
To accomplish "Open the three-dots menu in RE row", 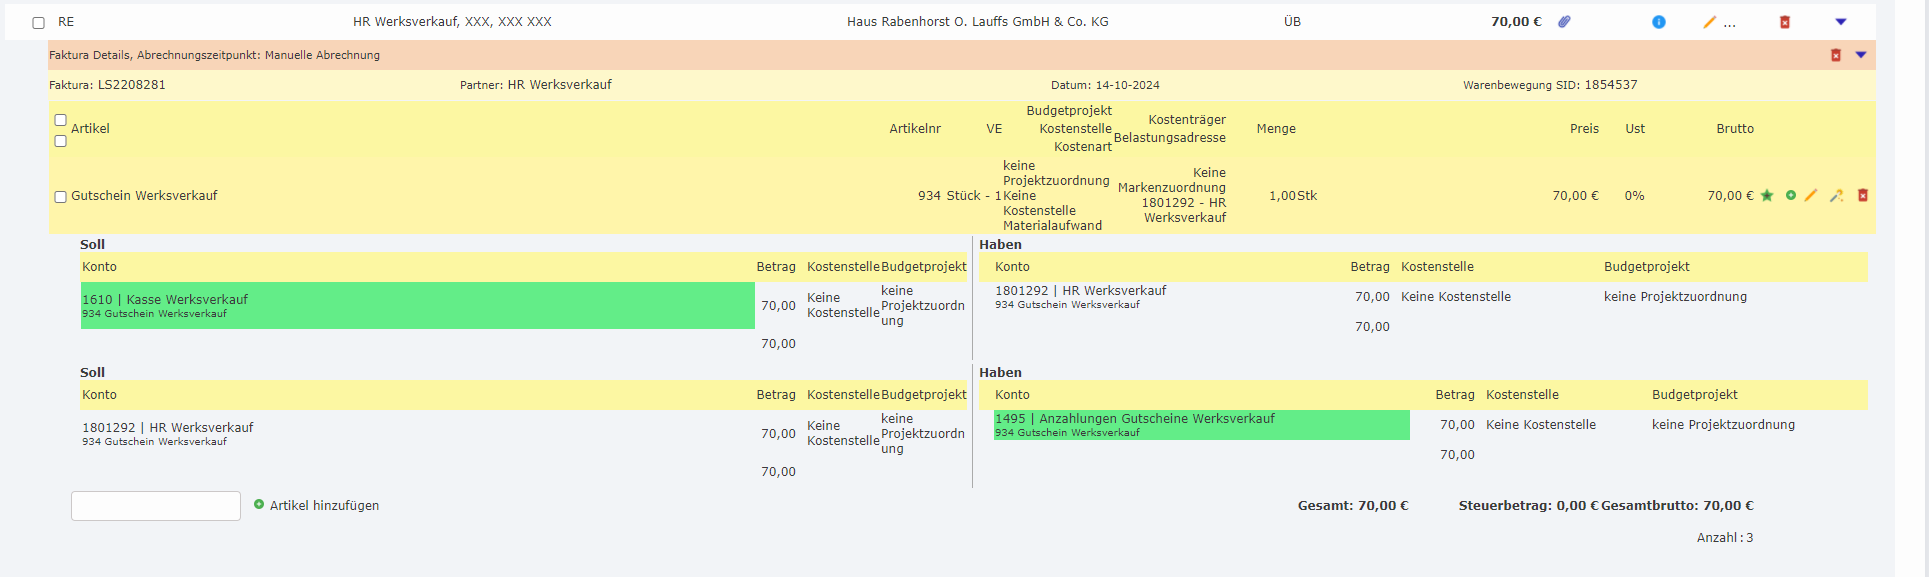I will tap(1730, 23).
